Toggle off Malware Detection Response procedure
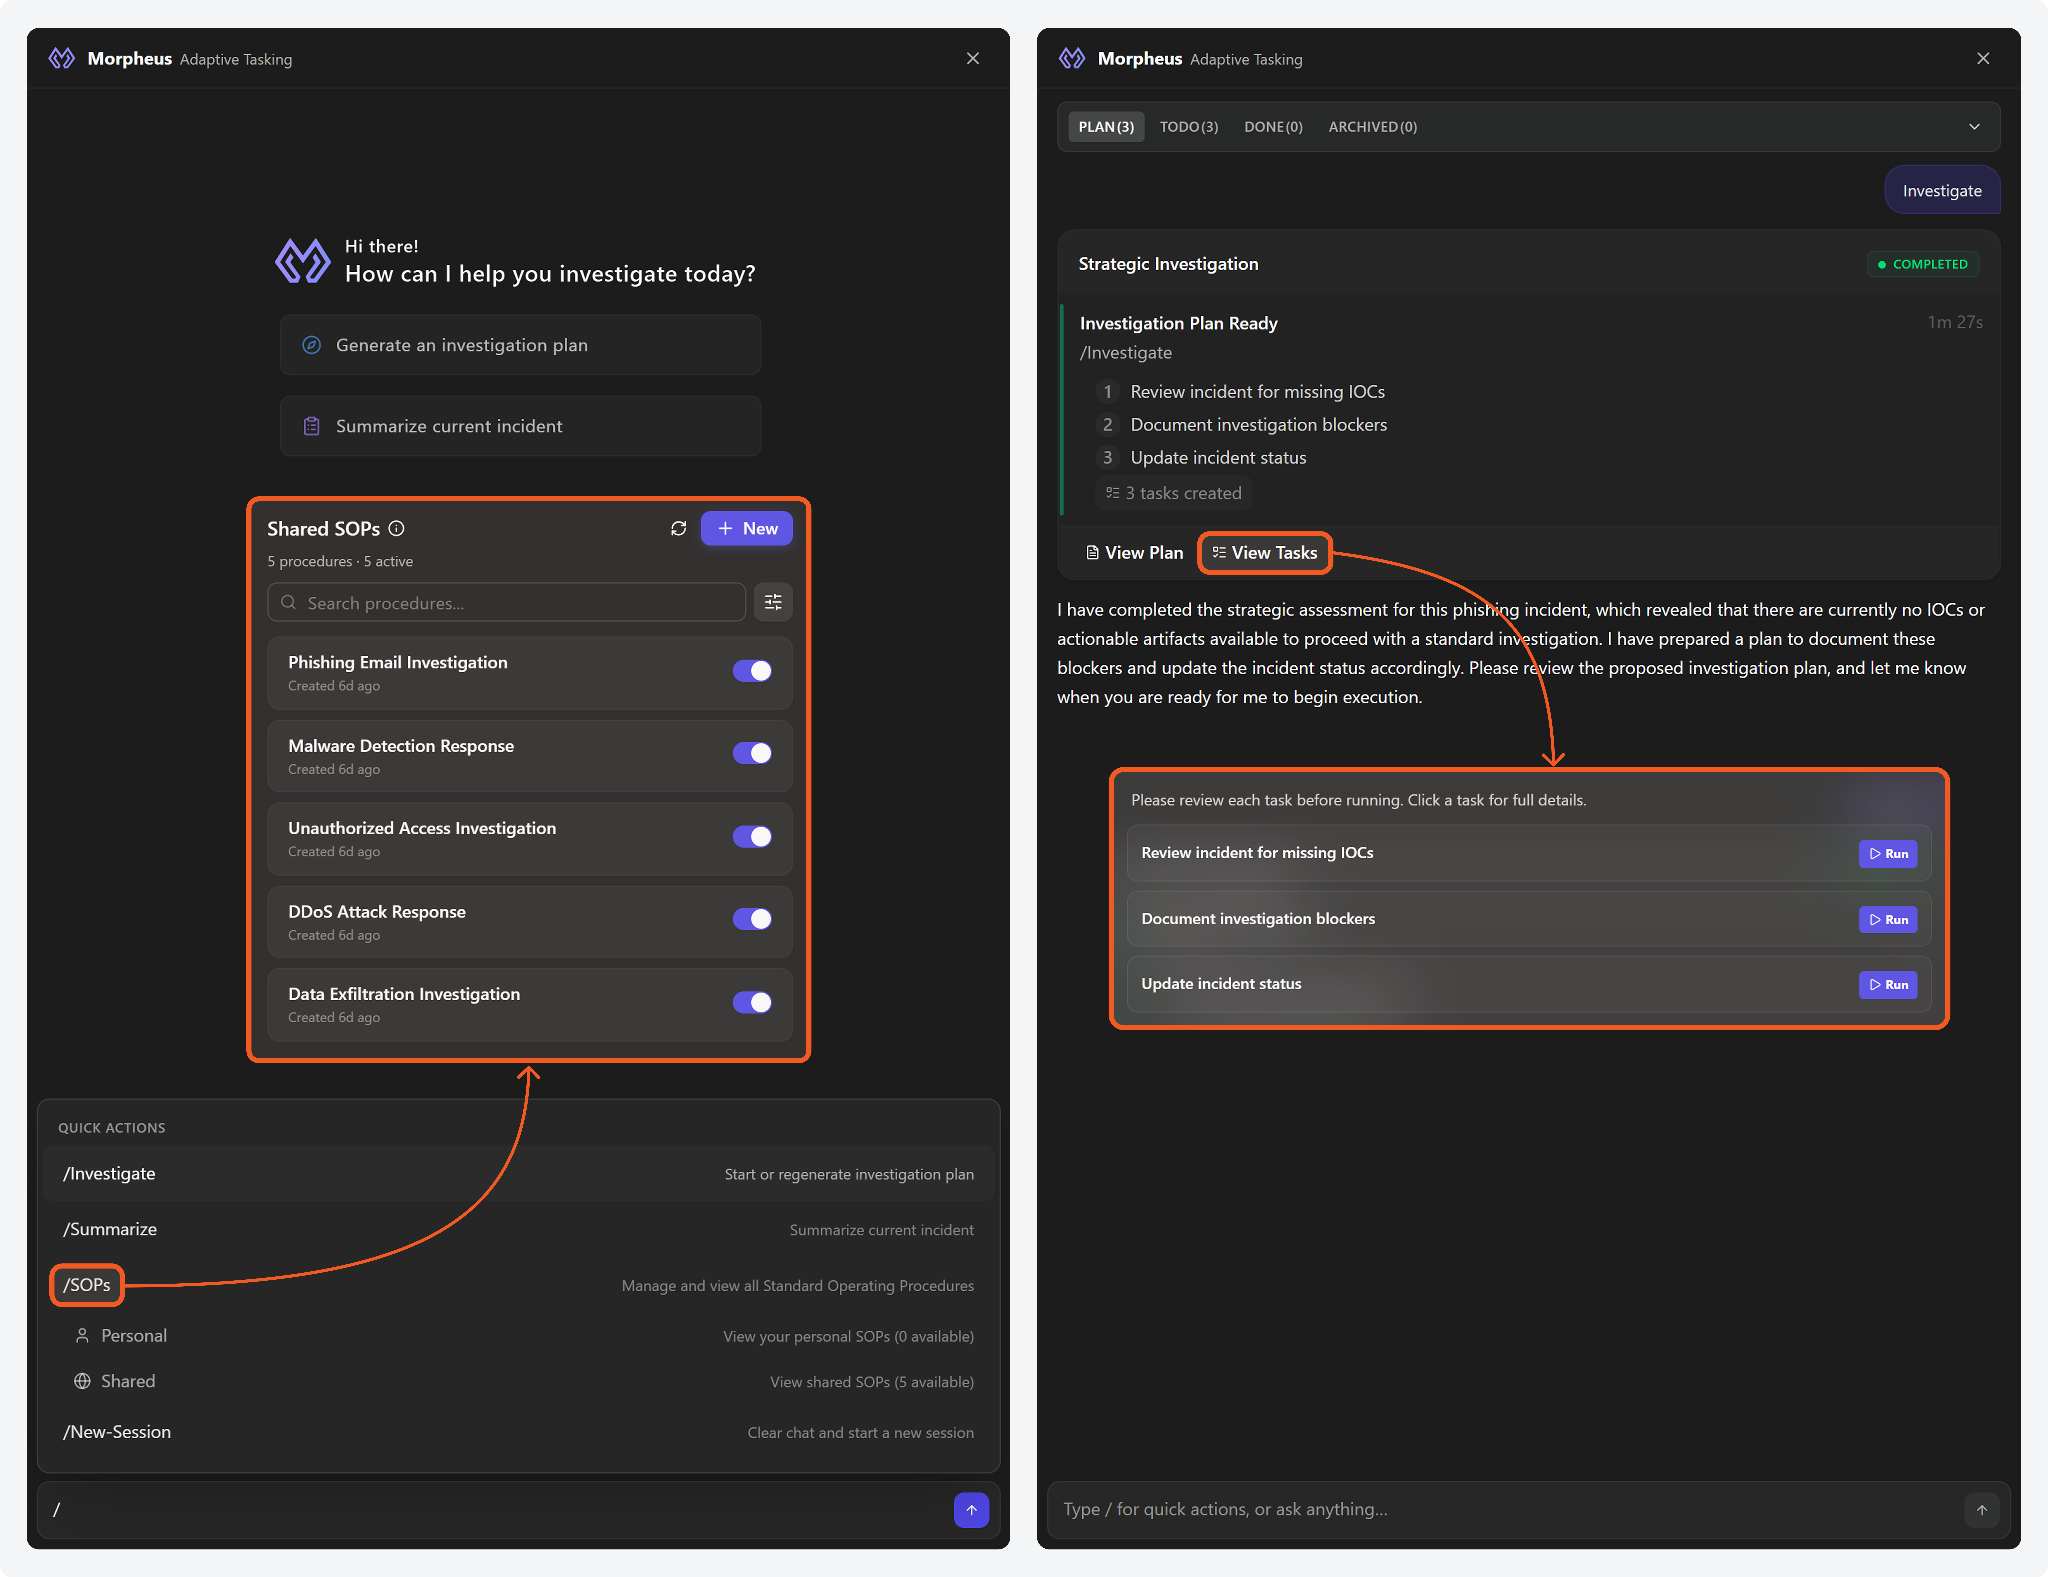The image size is (2048, 1577). coord(752,753)
